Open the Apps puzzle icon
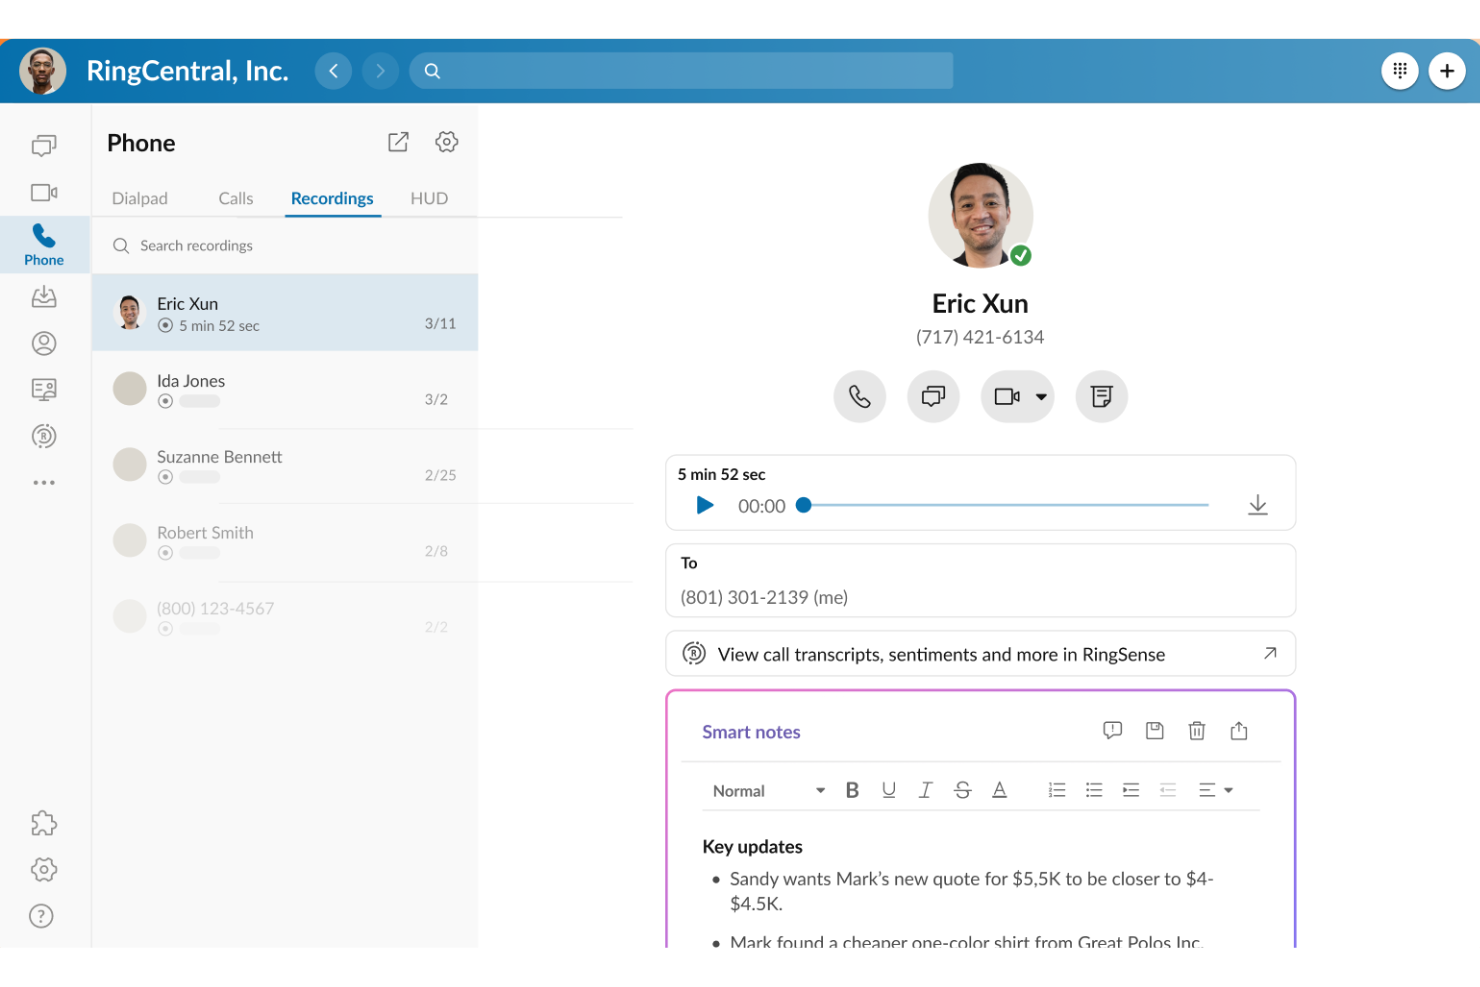The height and width of the screenshot is (987, 1480). pyautogui.click(x=44, y=823)
